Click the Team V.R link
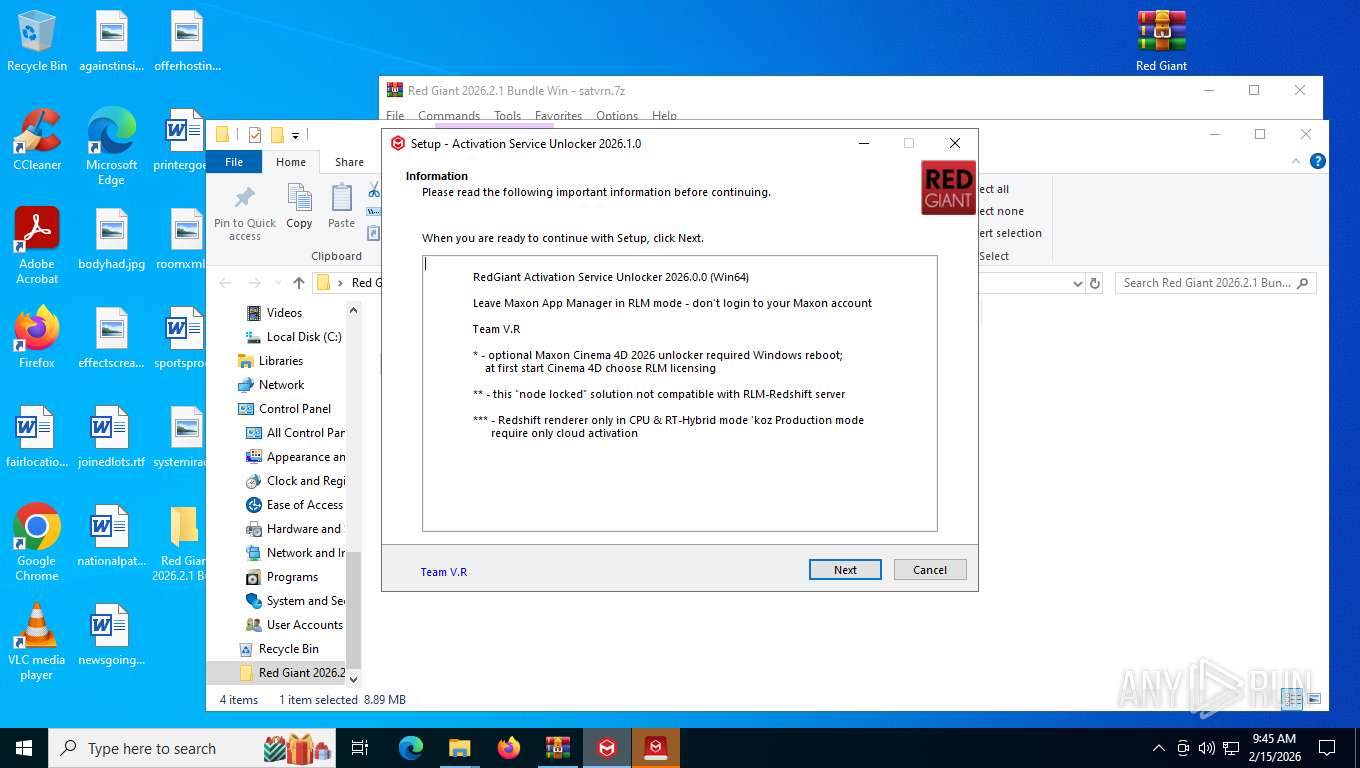Screen dimensions: 1360x768 pos(444,572)
